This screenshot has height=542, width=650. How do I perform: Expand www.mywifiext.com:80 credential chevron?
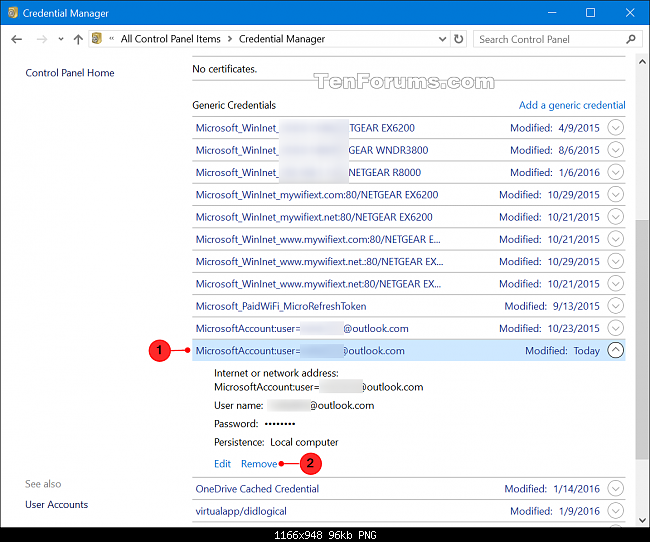[x=616, y=240]
